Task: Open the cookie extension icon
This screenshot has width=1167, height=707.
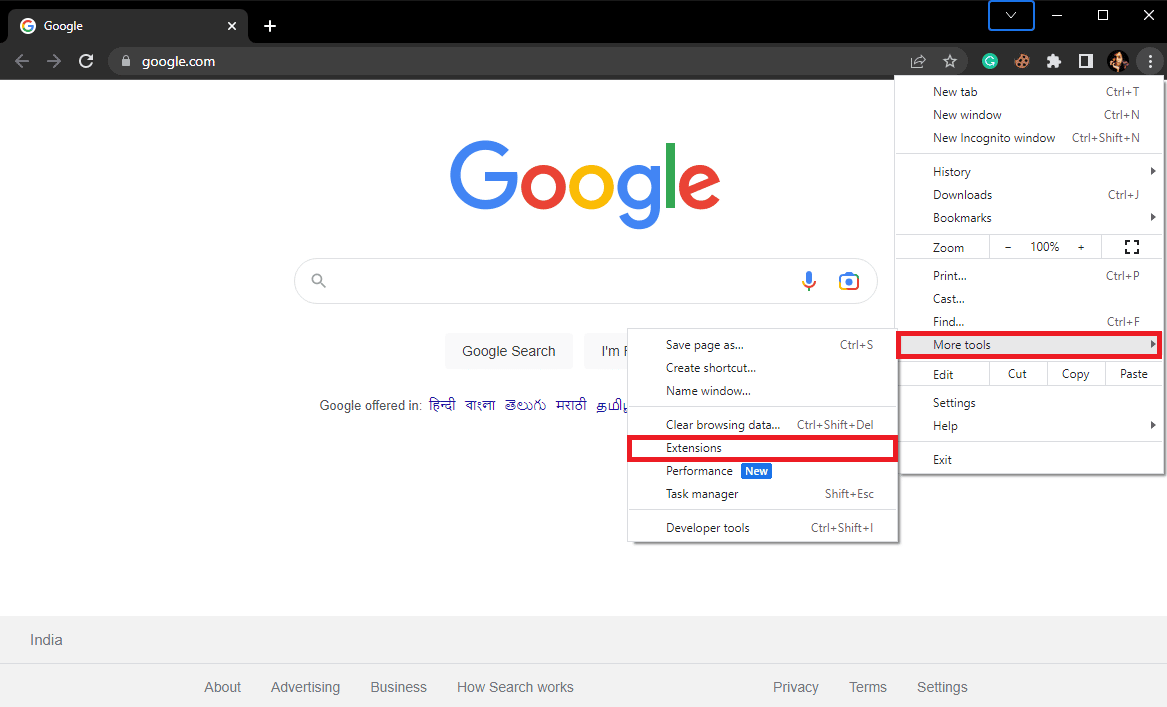Action: click(1022, 61)
